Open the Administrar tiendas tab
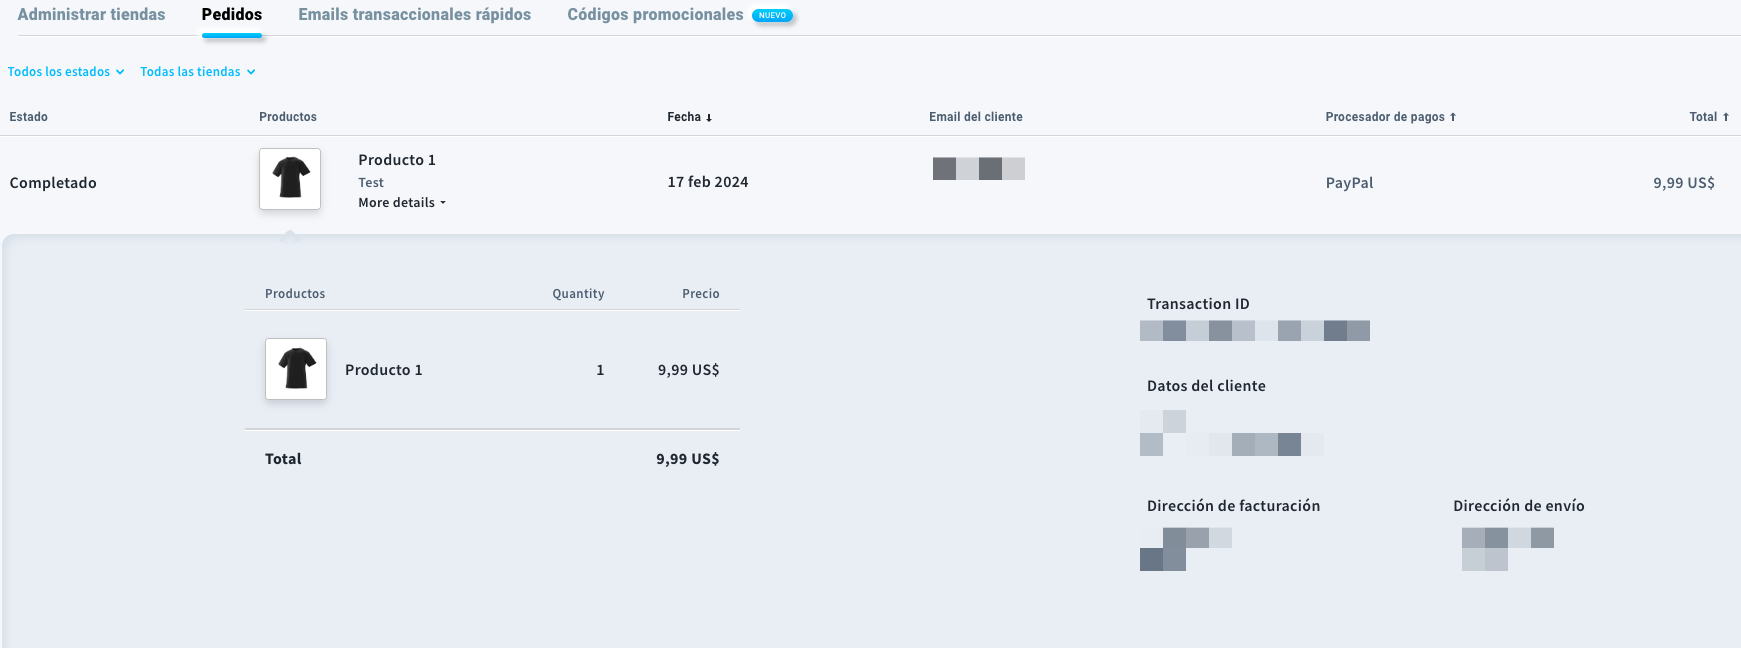 [91, 15]
